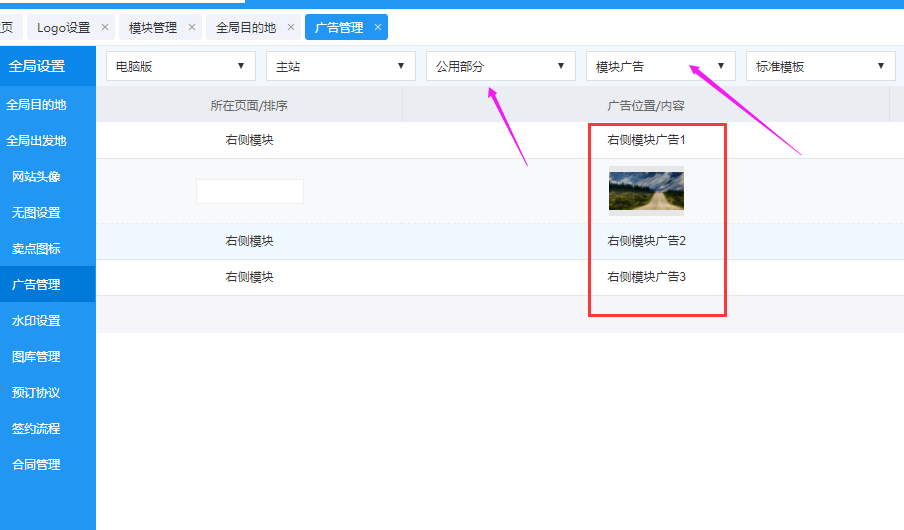Switch to the Logo设置 tab

click(63, 28)
